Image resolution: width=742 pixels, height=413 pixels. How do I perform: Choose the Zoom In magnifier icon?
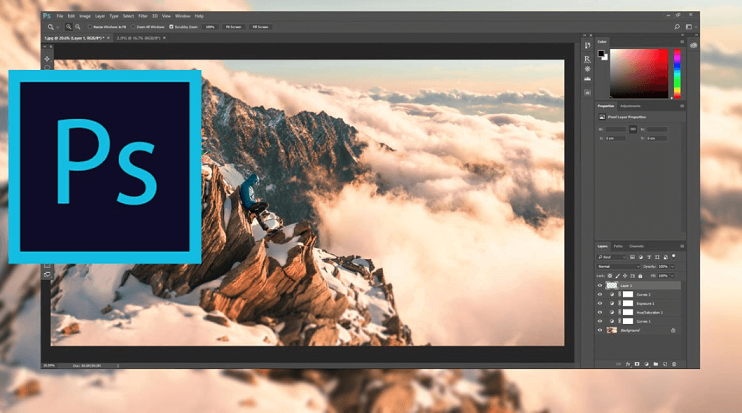click(69, 27)
